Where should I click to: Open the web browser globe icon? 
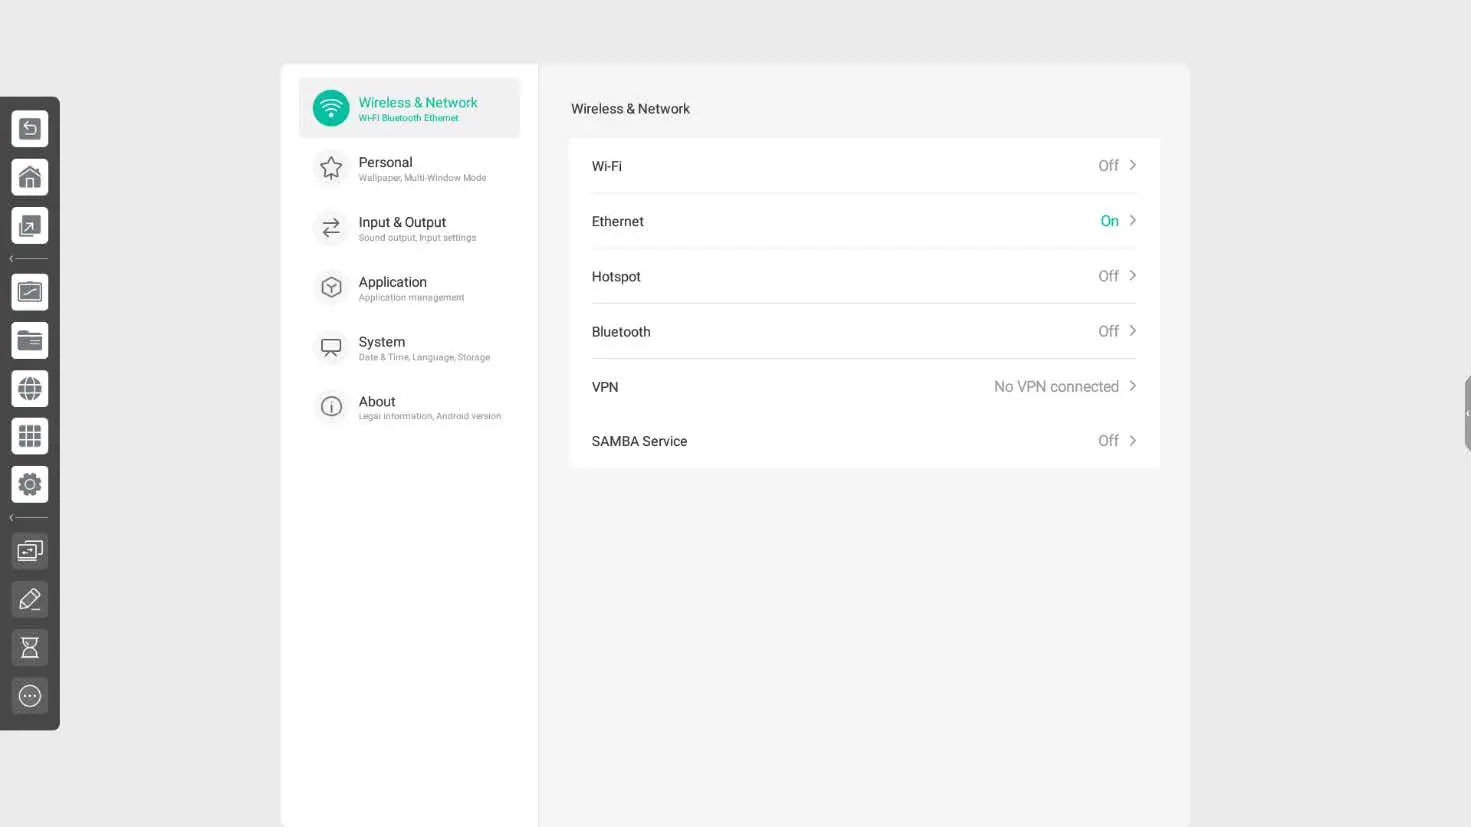coord(30,388)
